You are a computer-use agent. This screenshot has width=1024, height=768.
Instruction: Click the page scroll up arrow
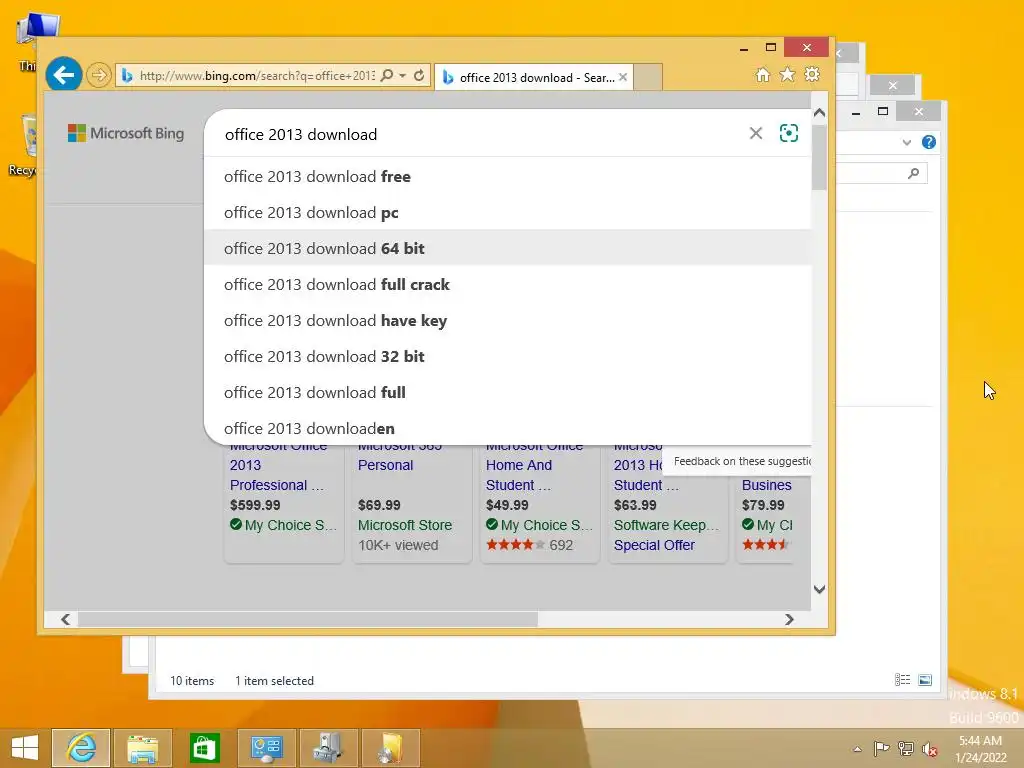pos(820,113)
